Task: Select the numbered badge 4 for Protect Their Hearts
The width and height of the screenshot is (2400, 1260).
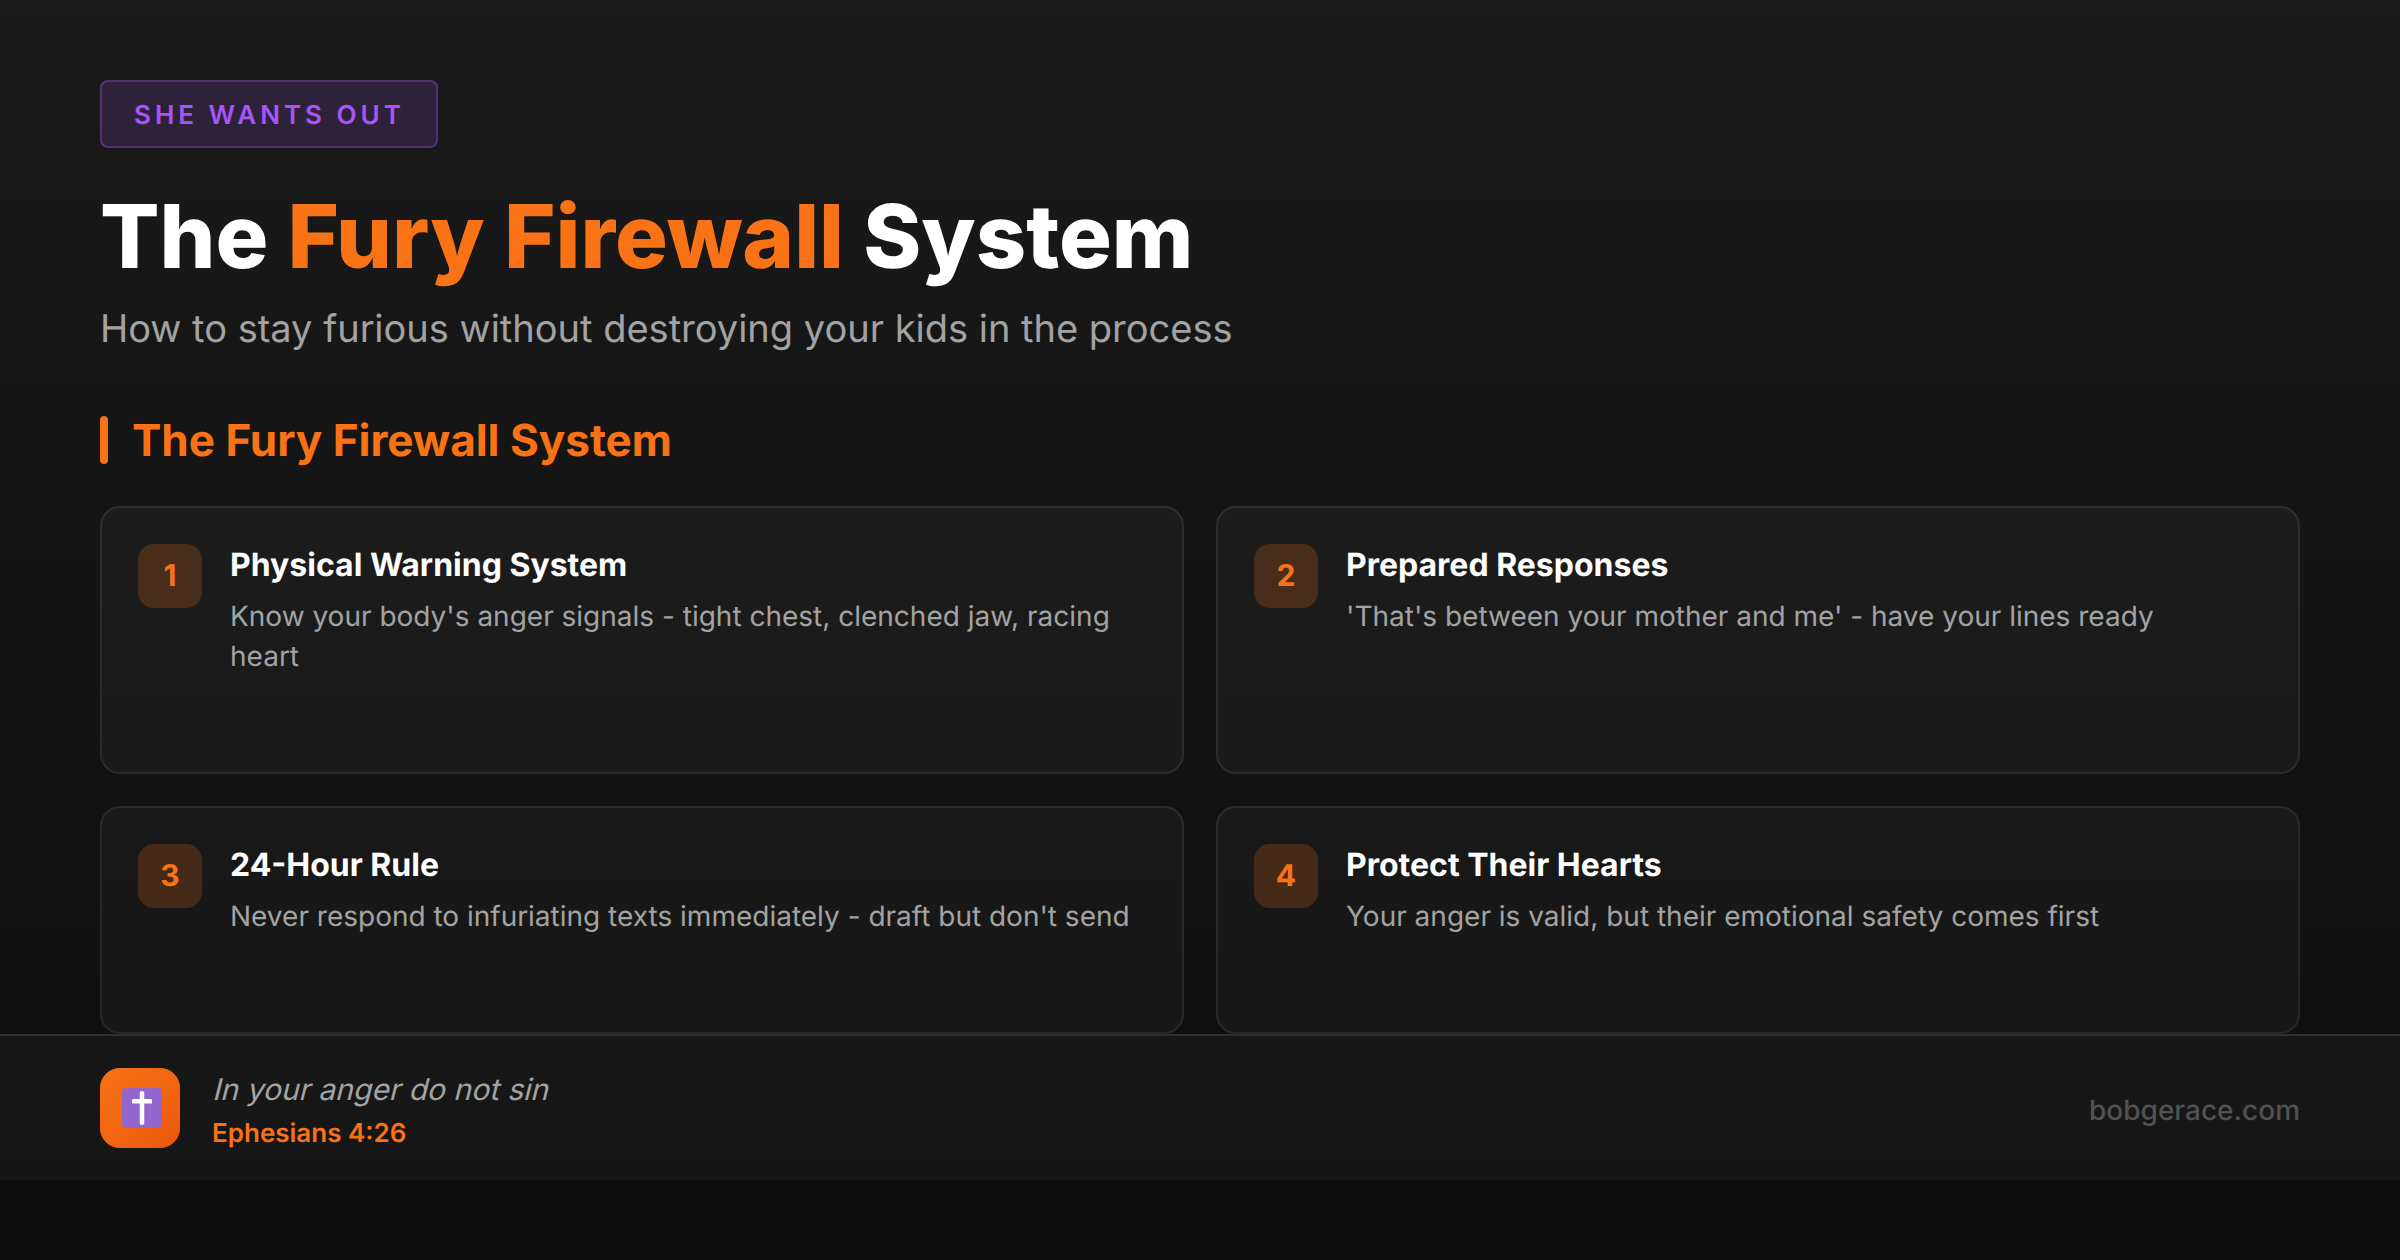Action: coord(1284,875)
